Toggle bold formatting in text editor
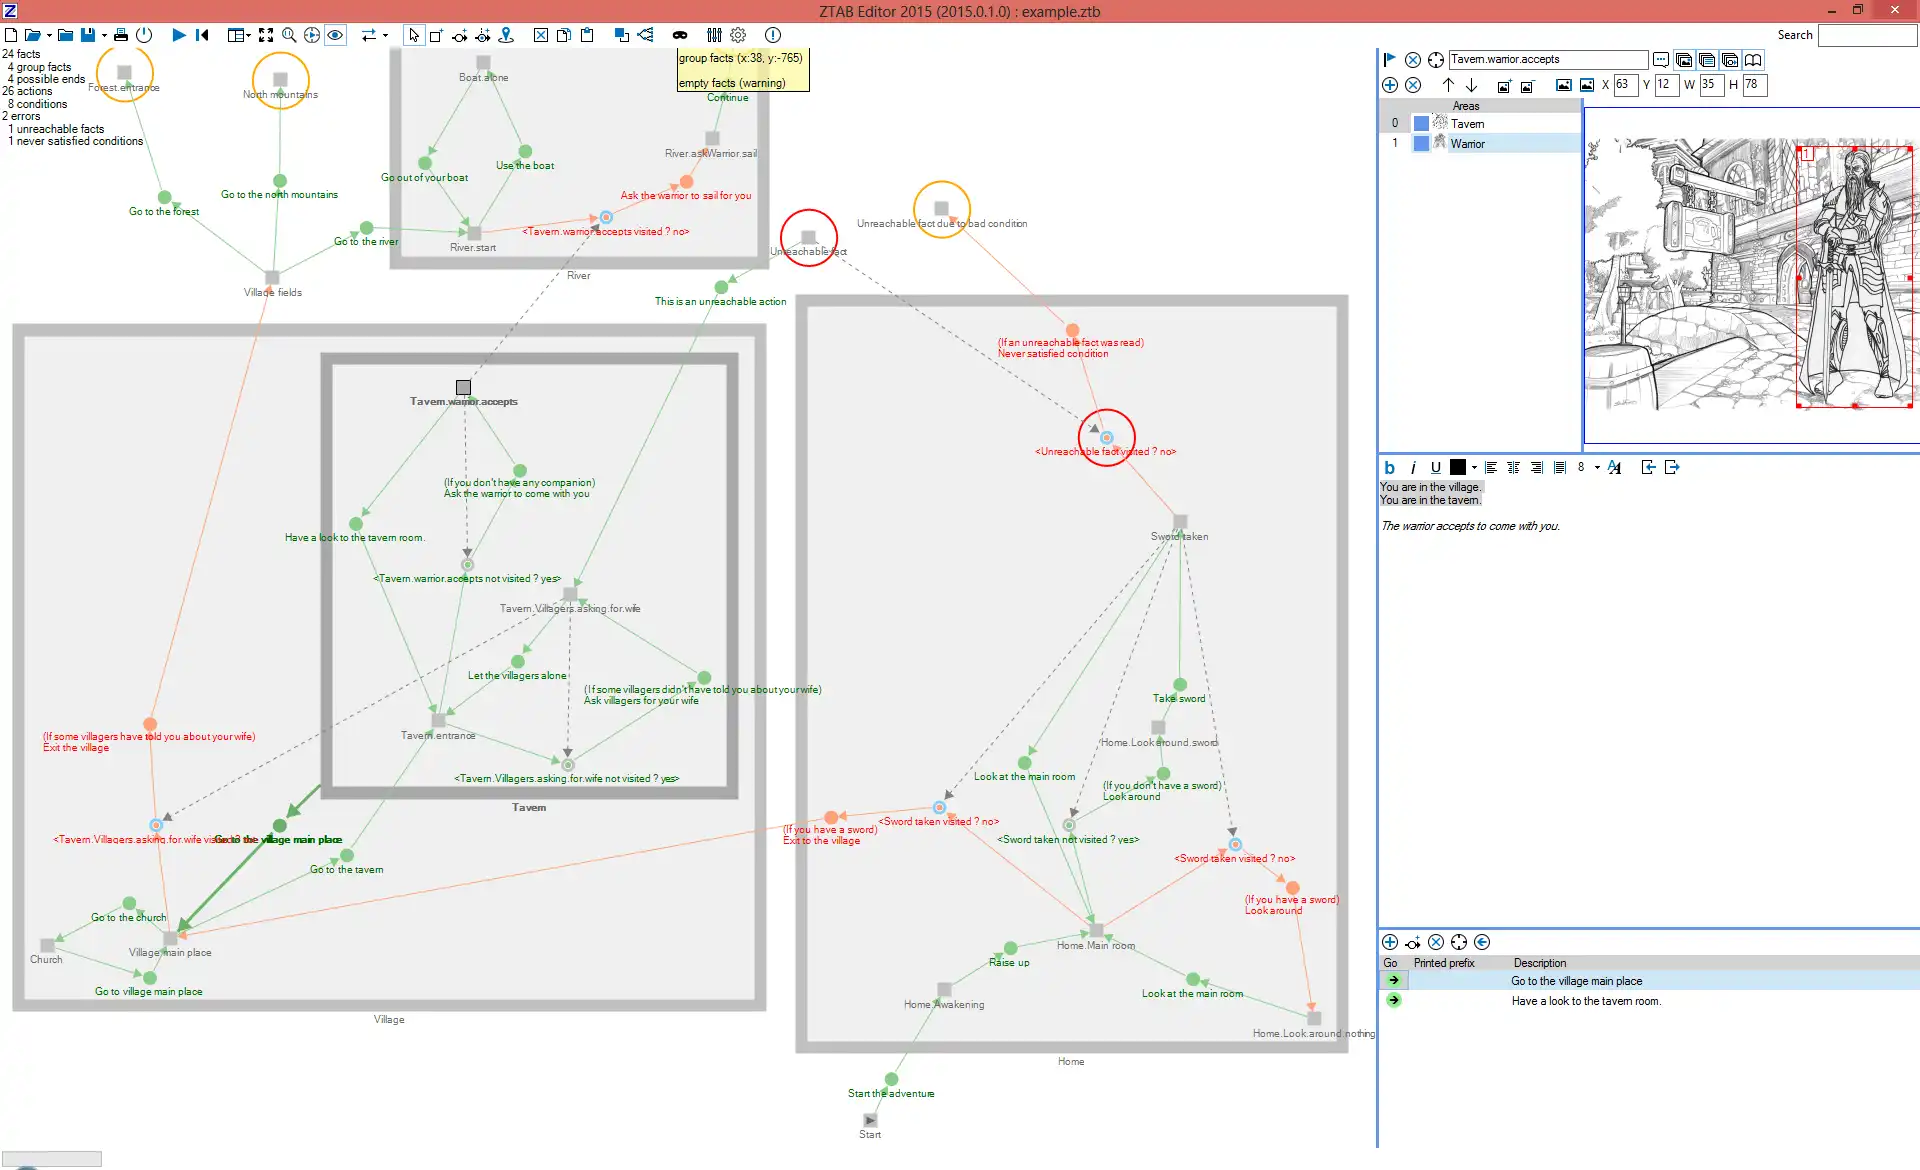The image size is (1920, 1170). [1389, 468]
